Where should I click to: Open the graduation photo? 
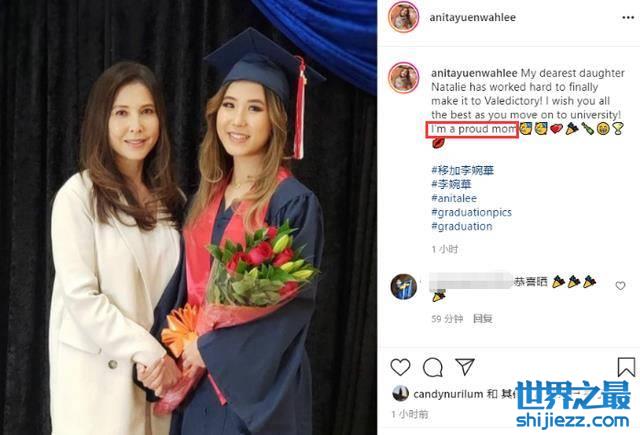coord(188,218)
